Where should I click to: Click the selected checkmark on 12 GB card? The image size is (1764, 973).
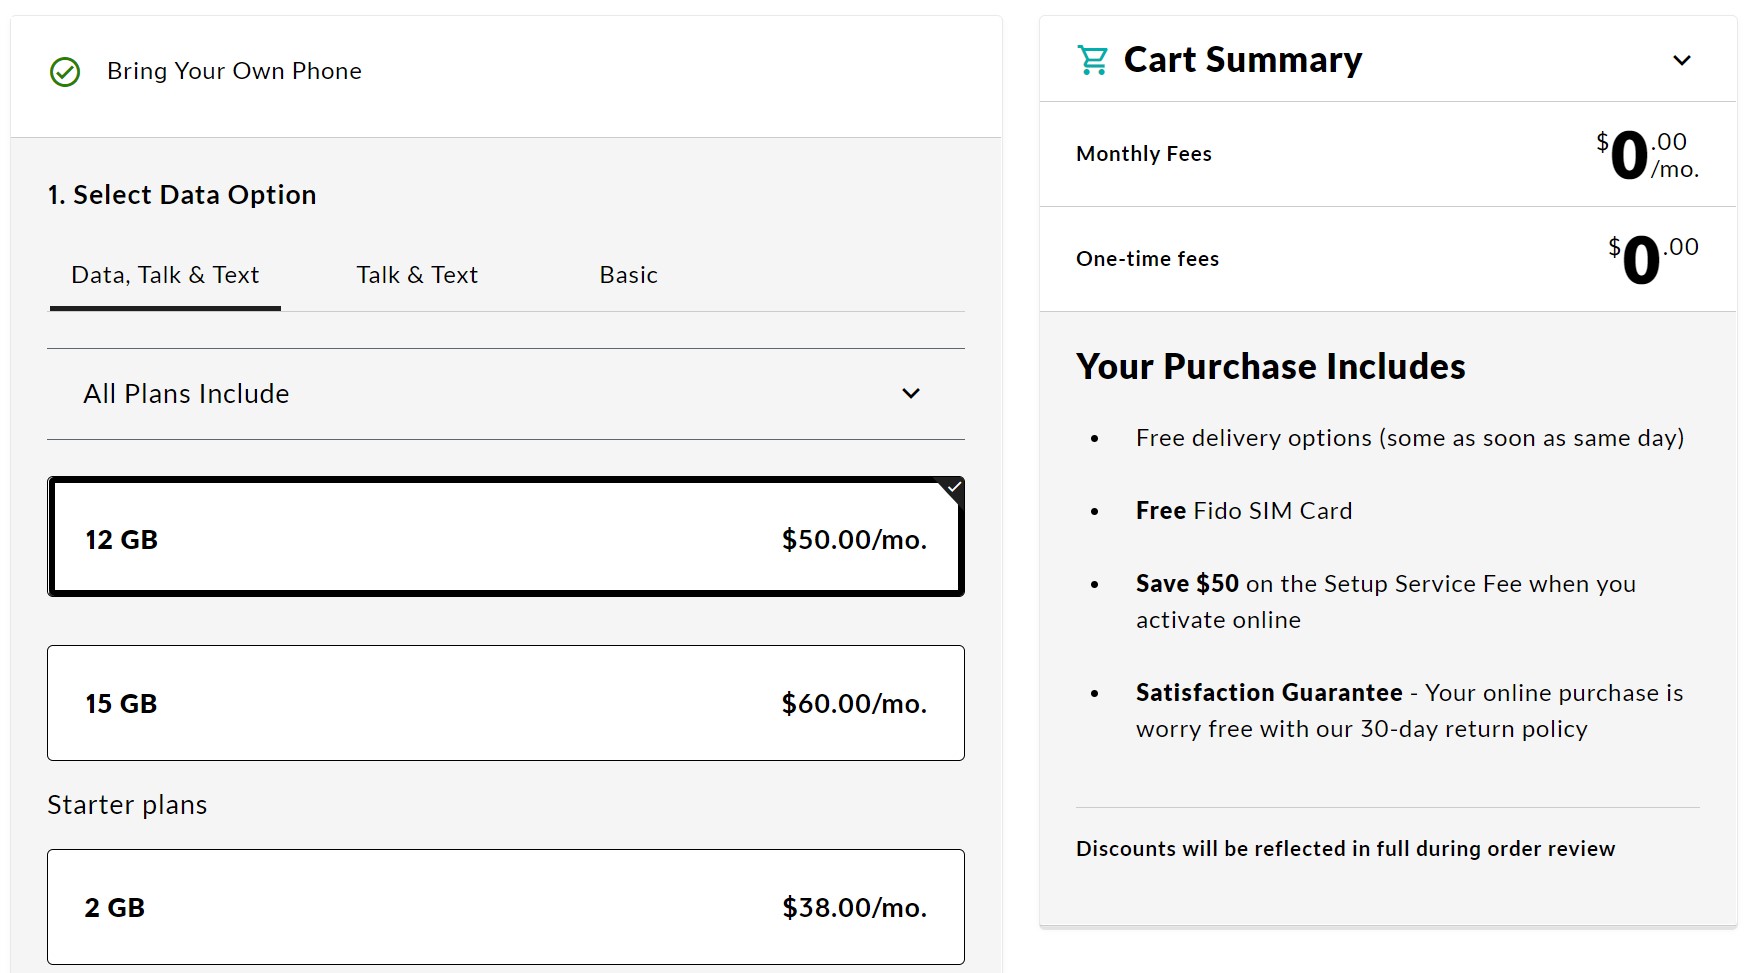[x=953, y=488]
